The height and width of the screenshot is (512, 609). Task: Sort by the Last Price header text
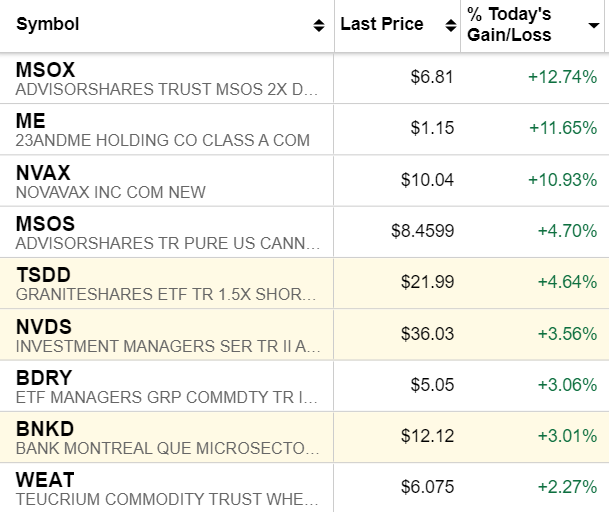click(382, 25)
